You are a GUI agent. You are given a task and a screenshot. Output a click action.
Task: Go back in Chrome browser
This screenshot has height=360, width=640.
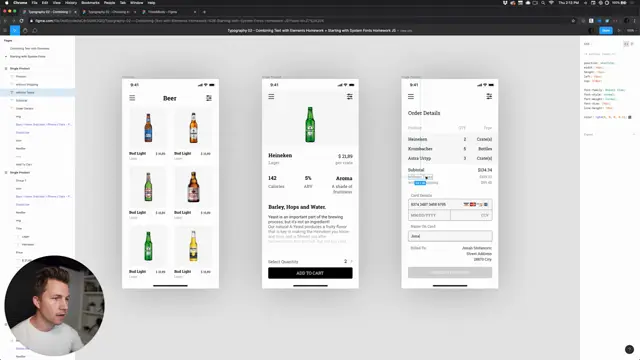(x=5, y=20)
